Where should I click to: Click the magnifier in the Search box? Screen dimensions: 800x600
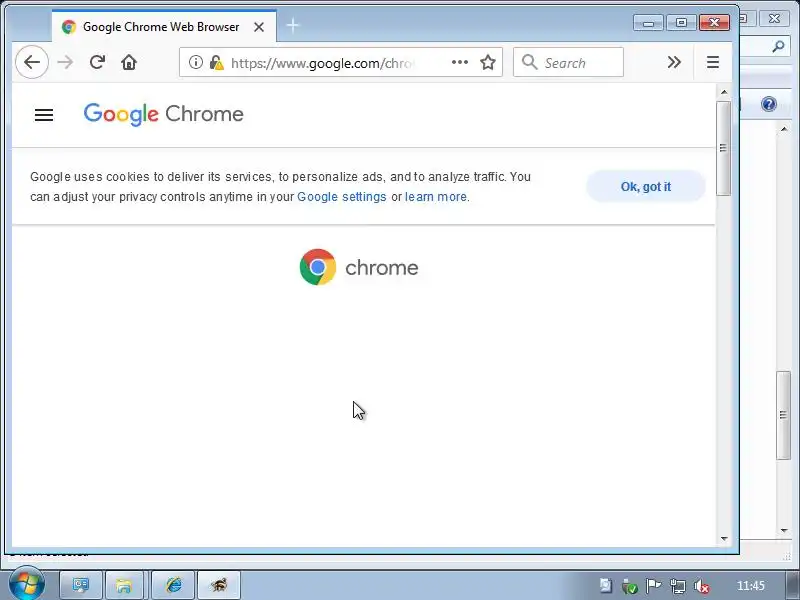tap(530, 62)
